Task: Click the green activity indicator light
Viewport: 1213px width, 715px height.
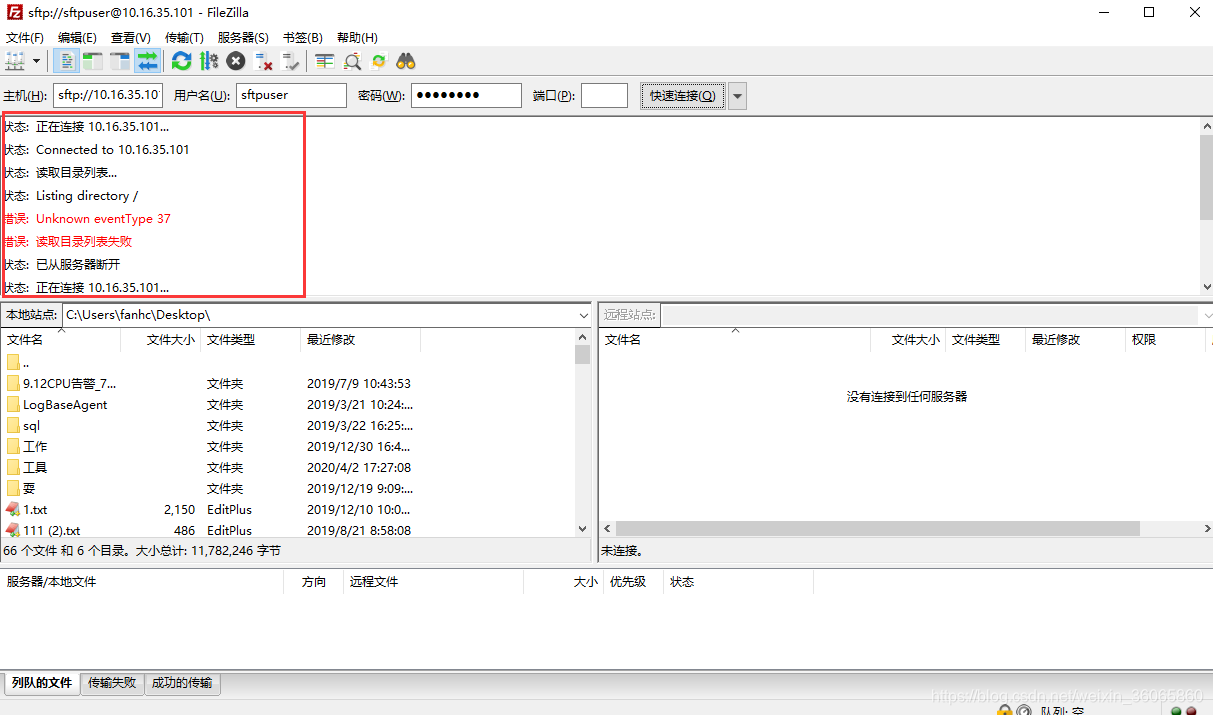Action: click(1177, 711)
